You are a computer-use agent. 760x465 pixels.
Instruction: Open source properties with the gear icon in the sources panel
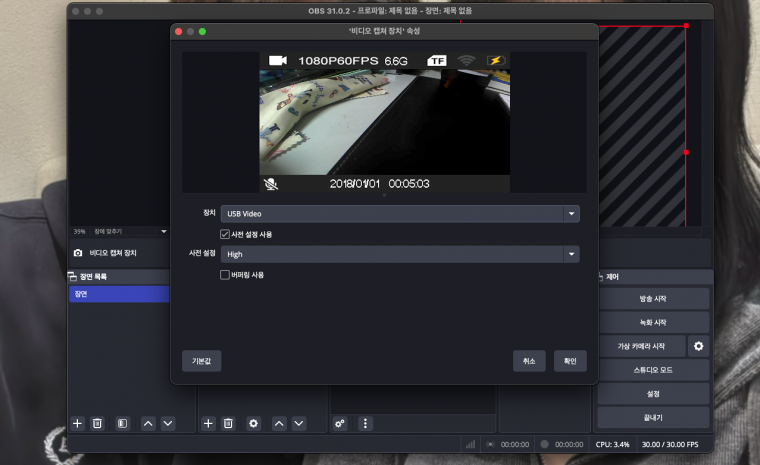pos(253,423)
